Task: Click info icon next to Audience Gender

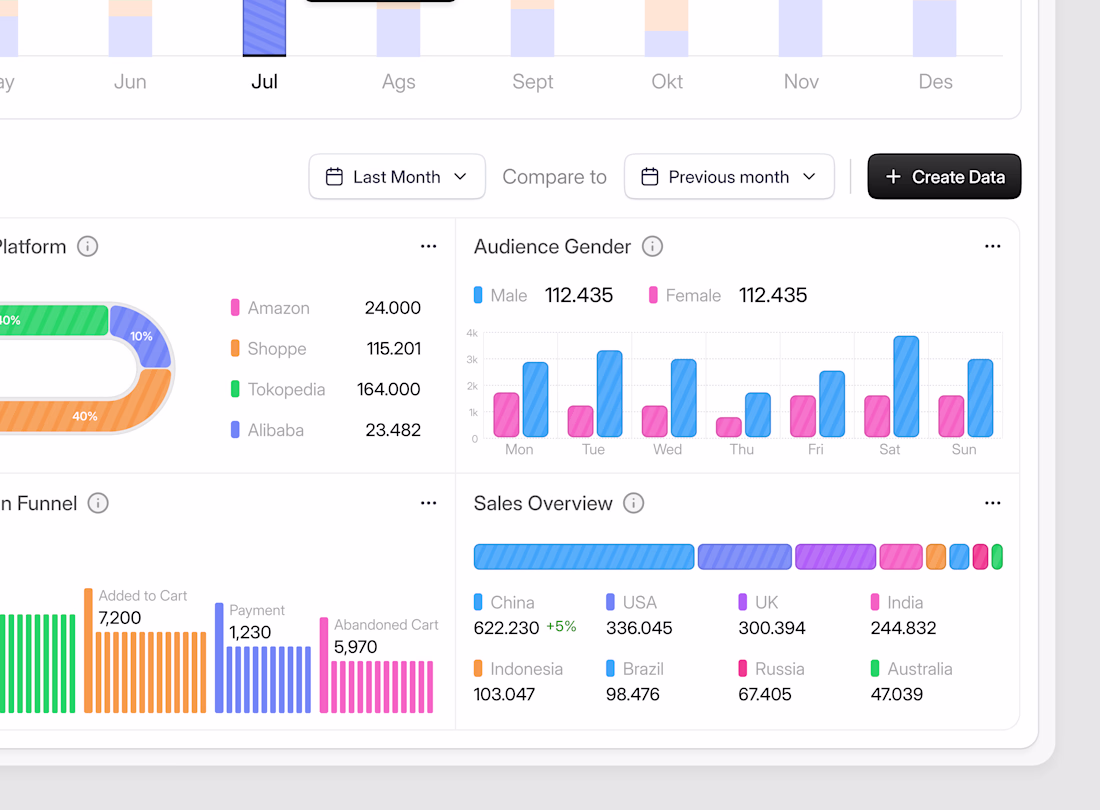Action: (x=652, y=247)
